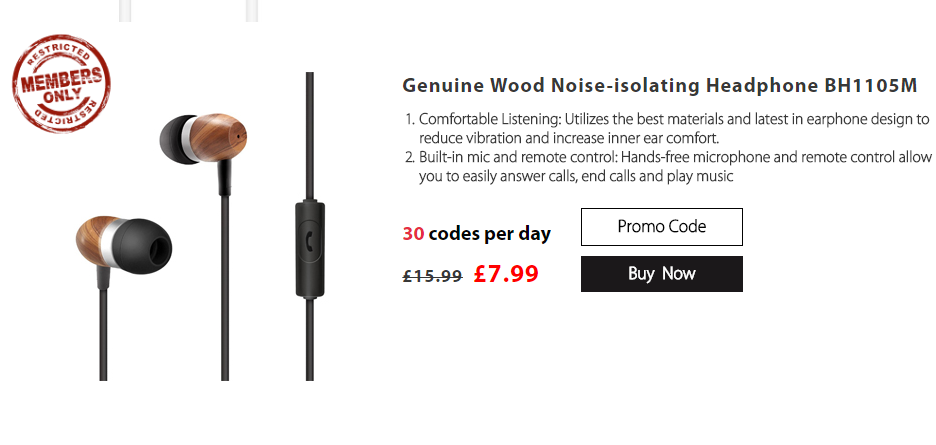The image size is (936, 445).
Task: Click the cable below the lower earbud
Action: [103, 330]
